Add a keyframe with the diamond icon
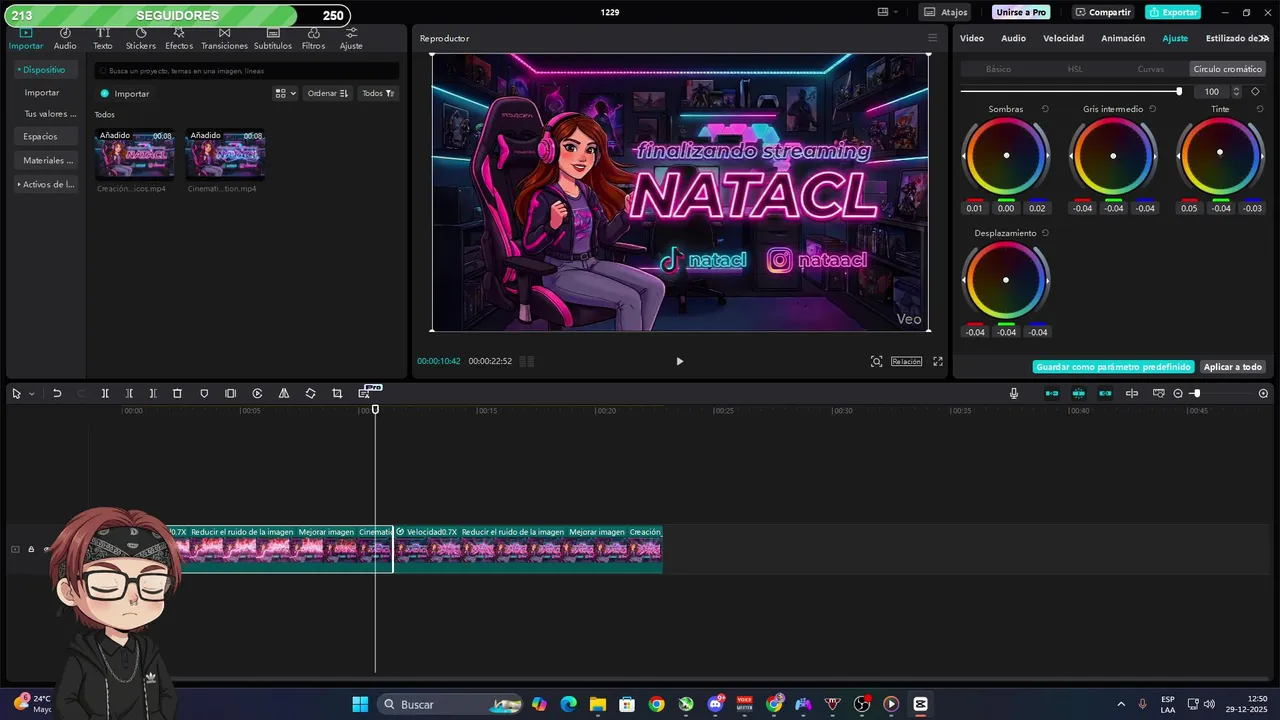The height and width of the screenshot is (720, 1280). click(1256, 91)
